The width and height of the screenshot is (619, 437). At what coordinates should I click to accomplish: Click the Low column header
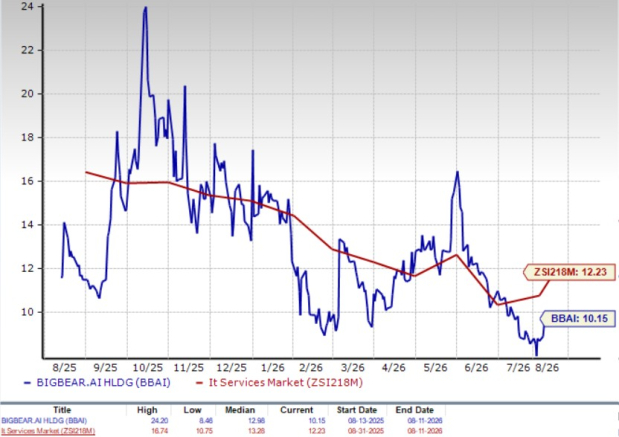click(x=192, y=410)
